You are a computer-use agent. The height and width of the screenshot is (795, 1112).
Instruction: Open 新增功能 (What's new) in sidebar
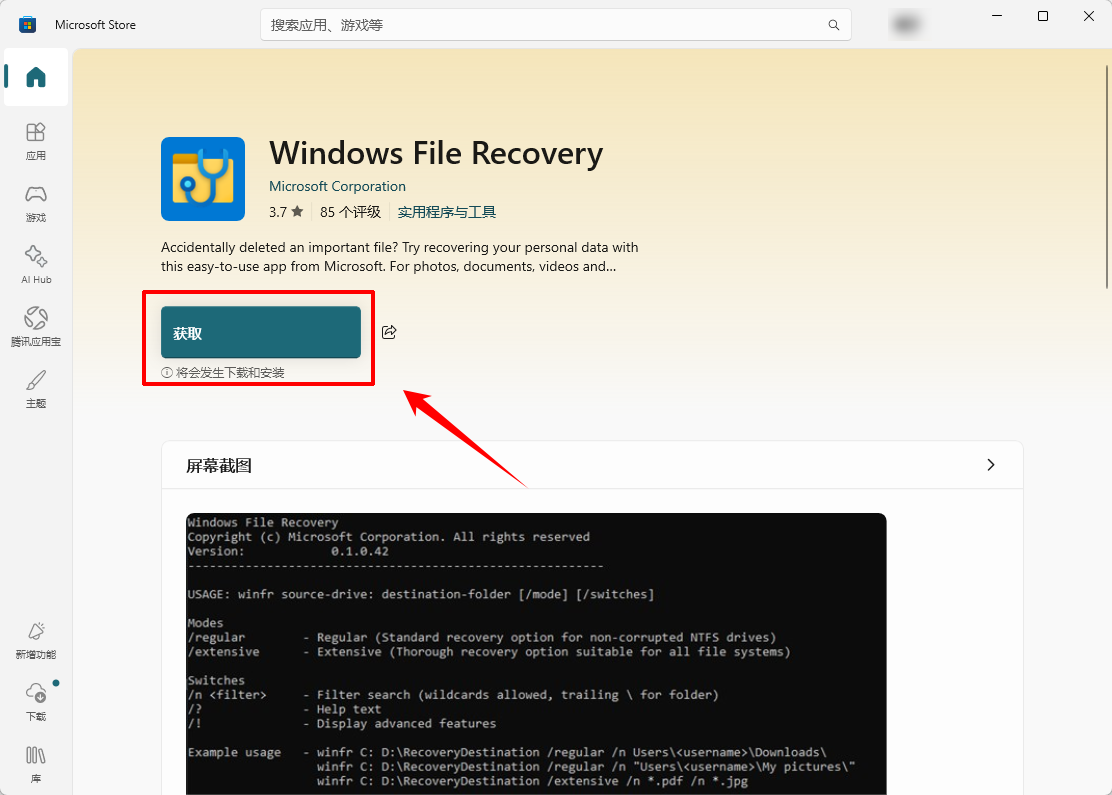(x=35, y=640)
